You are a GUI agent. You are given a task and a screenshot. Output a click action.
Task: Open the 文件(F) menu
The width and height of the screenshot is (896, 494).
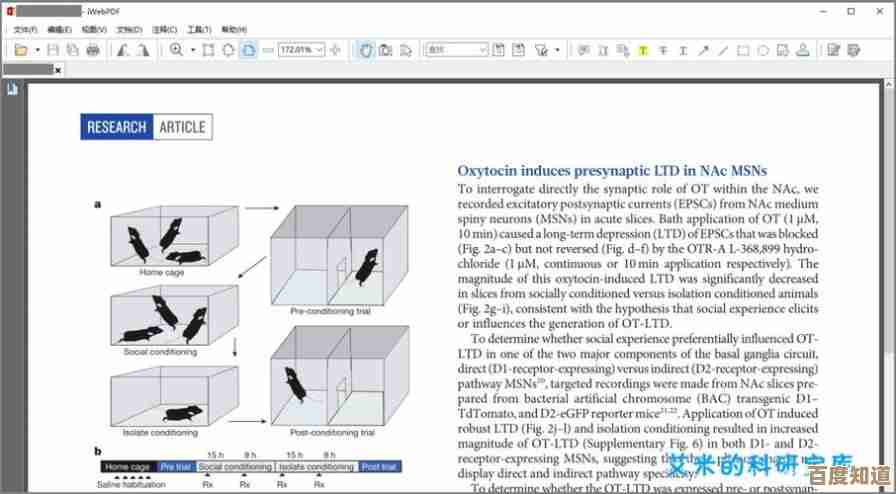point(25,30)
